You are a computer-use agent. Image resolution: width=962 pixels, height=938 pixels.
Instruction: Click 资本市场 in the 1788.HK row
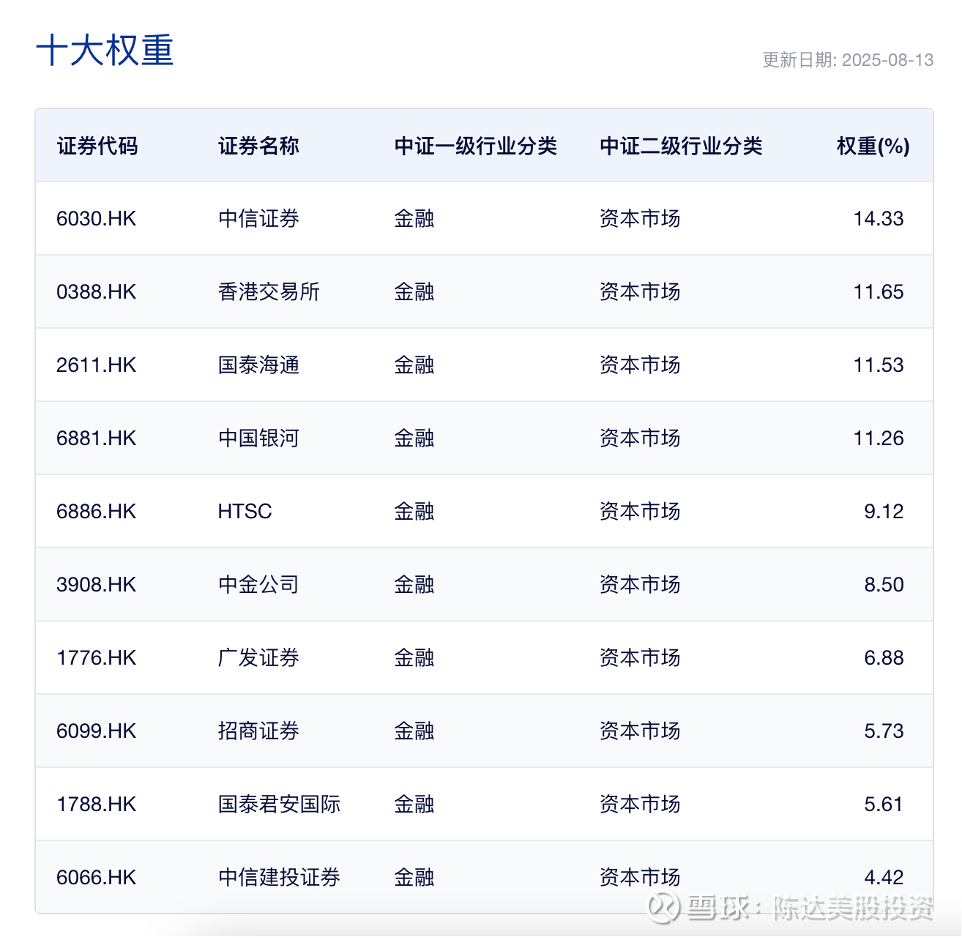[x=640, y=804]
